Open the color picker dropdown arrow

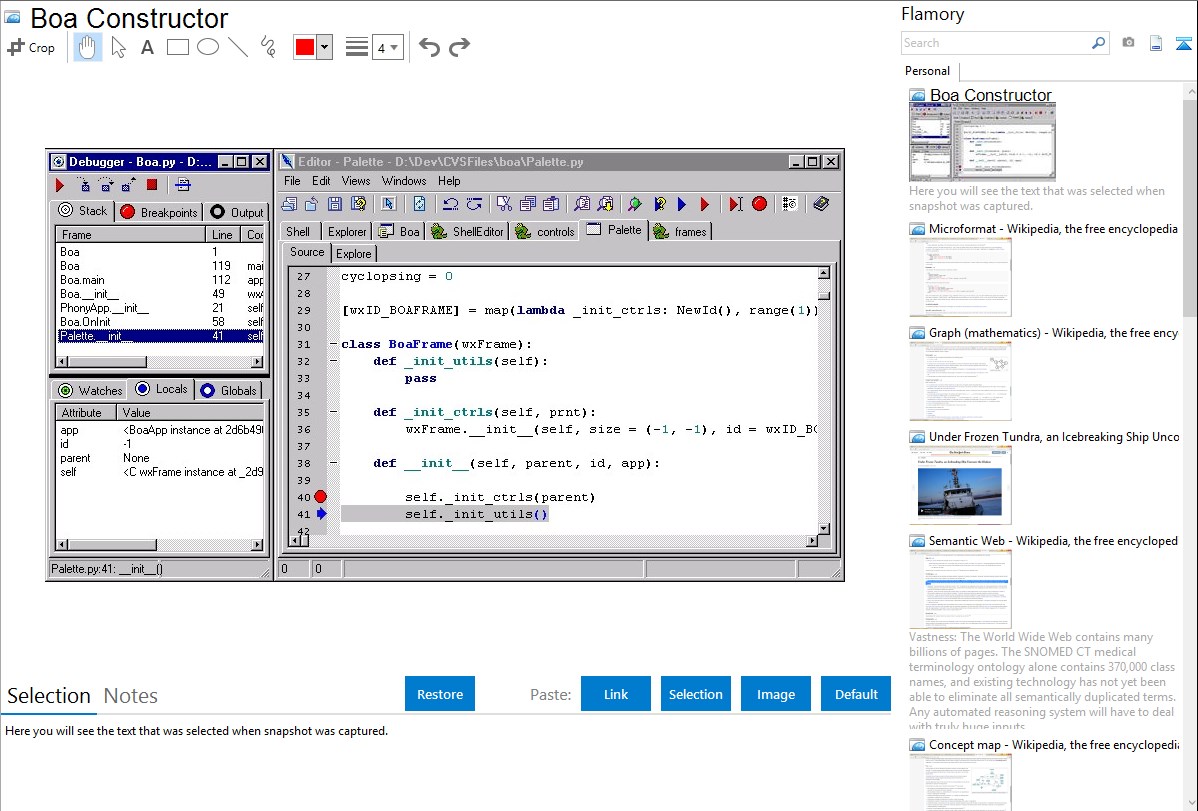coord(324,47)
